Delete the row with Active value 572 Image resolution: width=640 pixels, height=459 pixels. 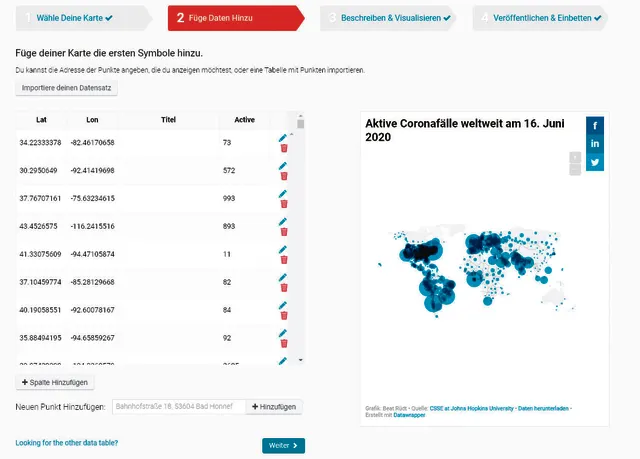(284, 176)
